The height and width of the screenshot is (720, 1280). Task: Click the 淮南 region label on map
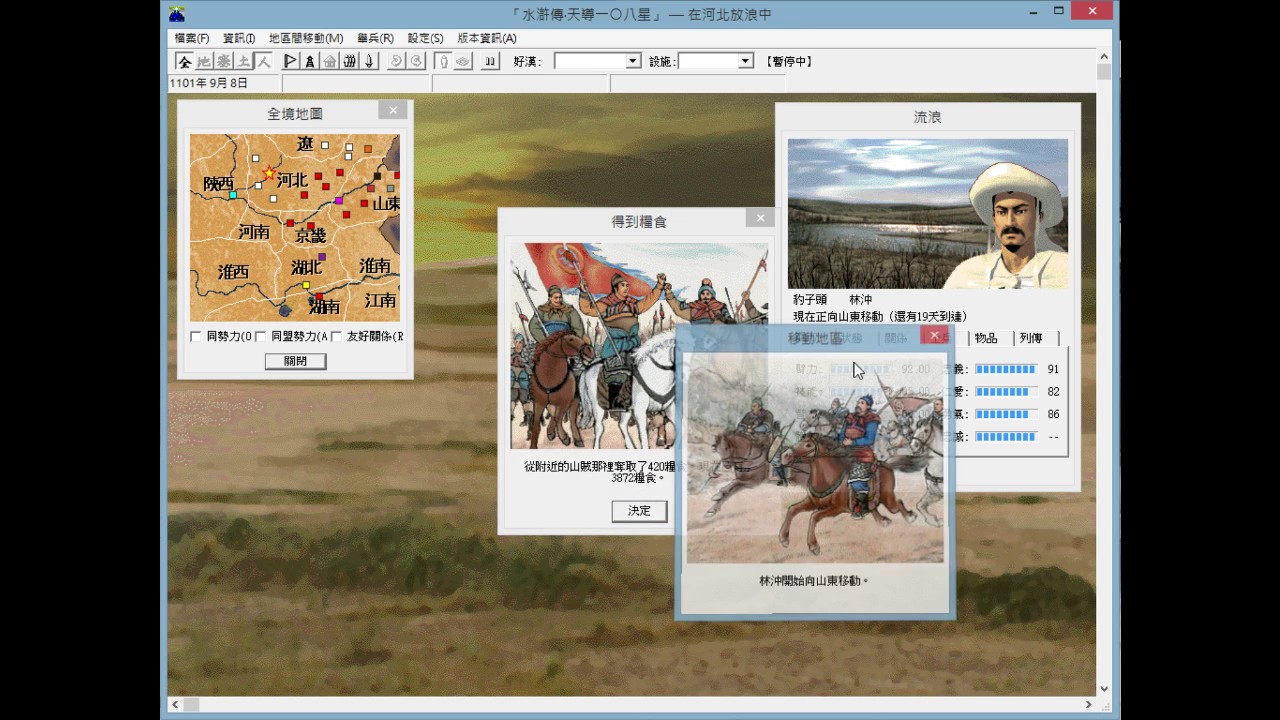[375, 265]
